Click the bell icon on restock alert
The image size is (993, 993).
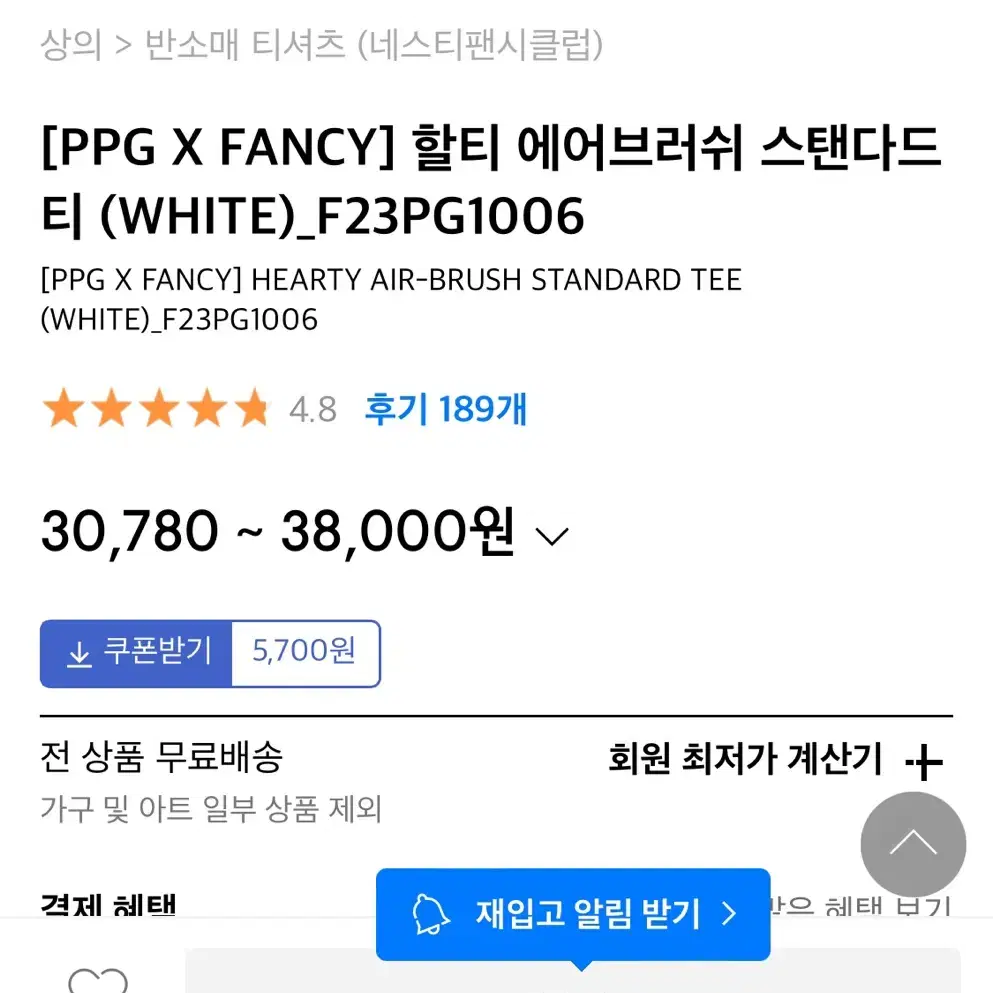coord(430,914)
